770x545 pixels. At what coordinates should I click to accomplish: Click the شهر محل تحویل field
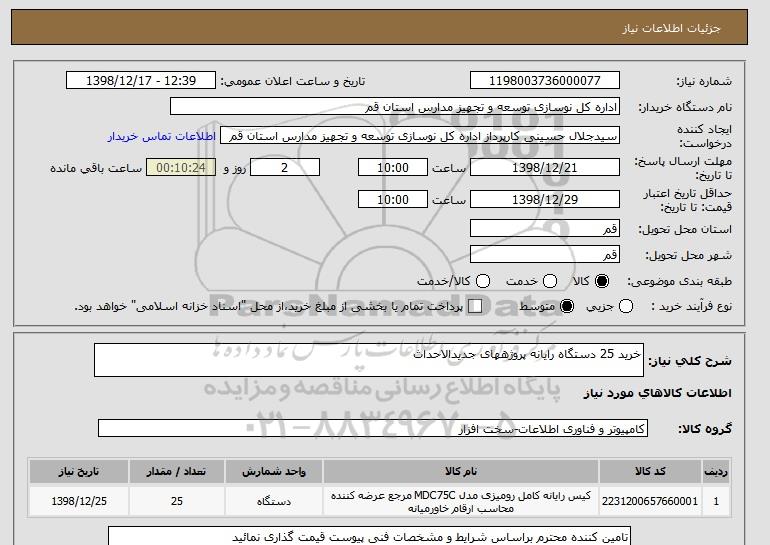pos(545,254)
